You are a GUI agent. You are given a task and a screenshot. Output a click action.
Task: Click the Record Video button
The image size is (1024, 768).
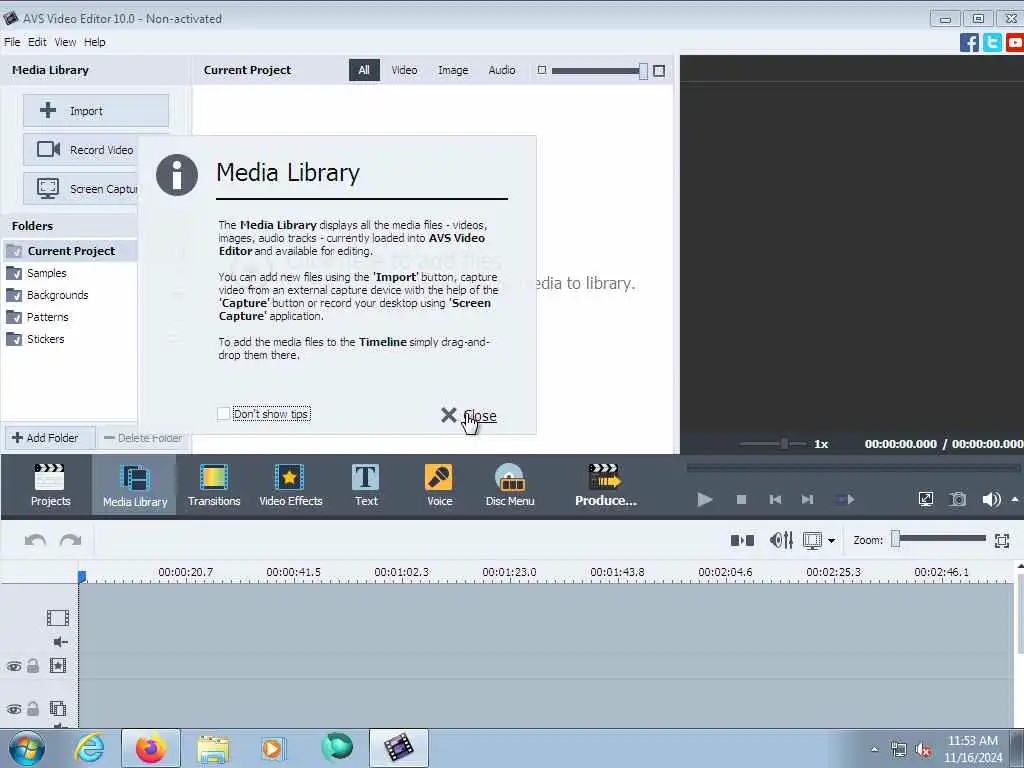click(81, 150)
